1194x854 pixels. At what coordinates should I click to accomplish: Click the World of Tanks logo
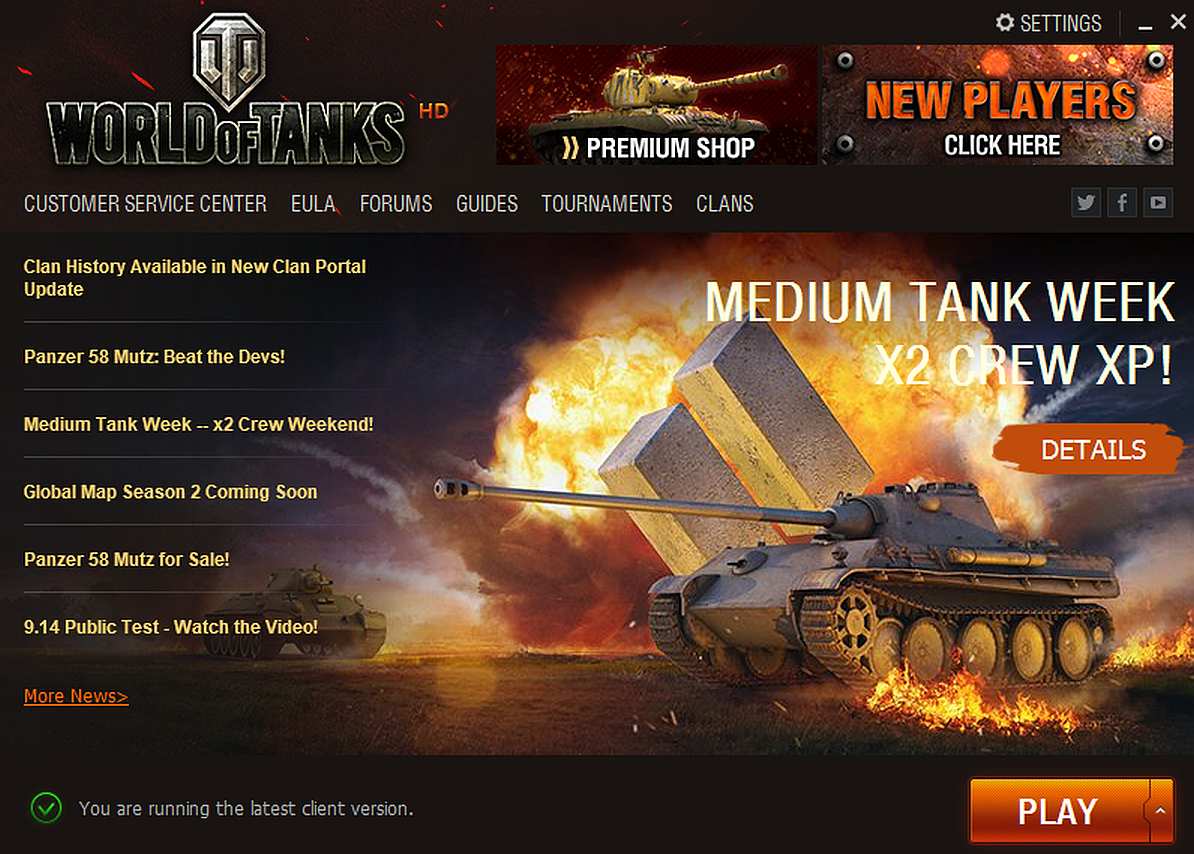(226, 91)
